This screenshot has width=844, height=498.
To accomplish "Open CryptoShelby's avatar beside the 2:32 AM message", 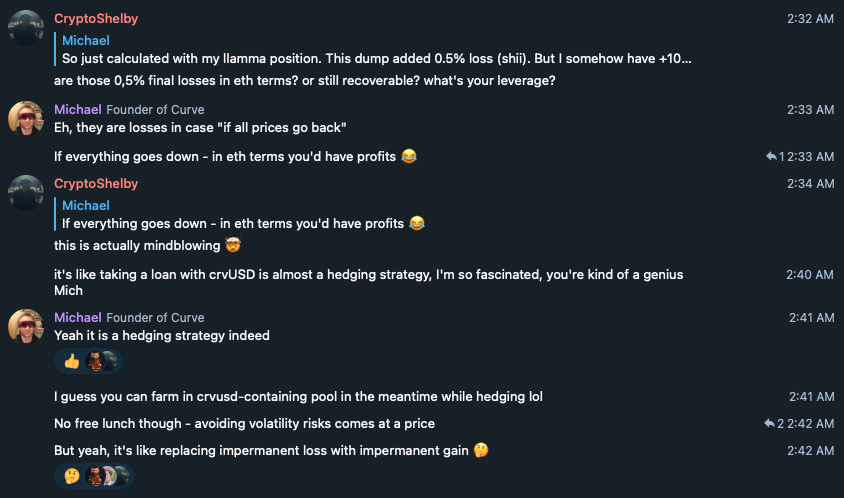I will [x=26, y=28].
